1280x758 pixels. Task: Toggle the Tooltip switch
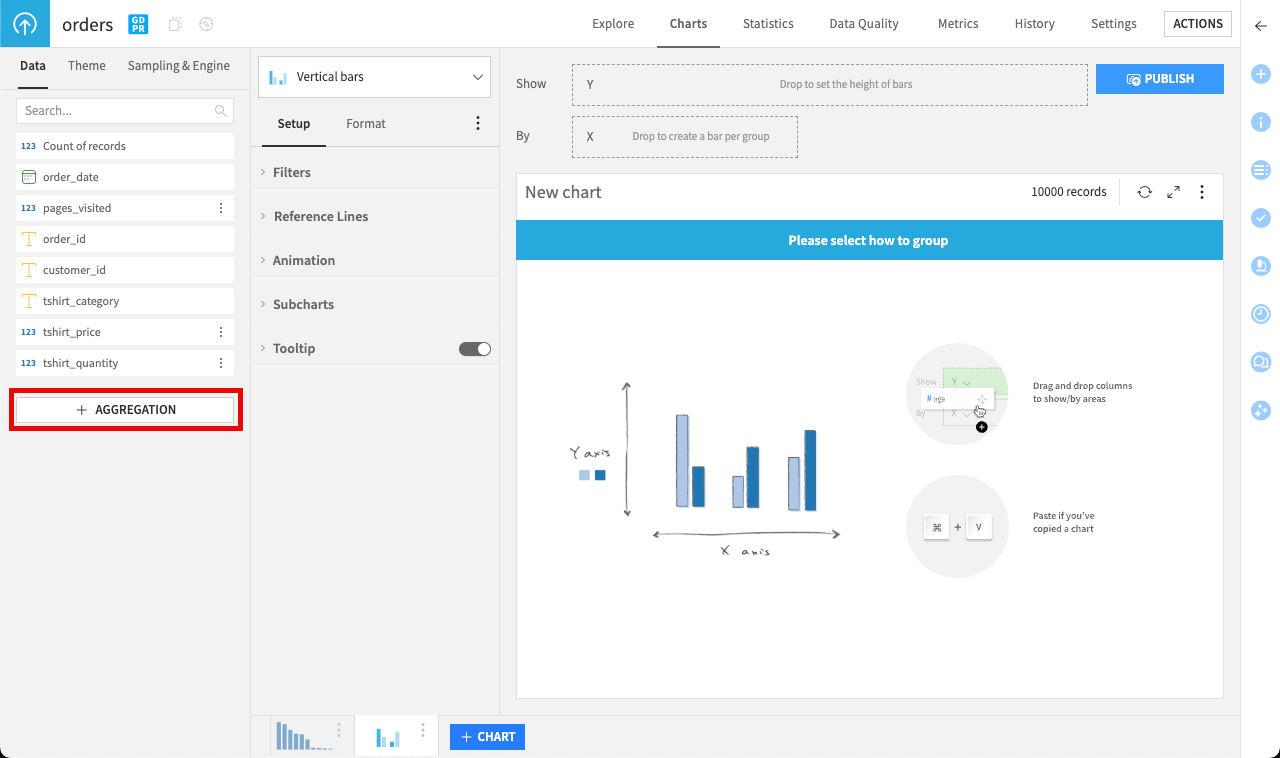pyautogui.click(x=475, y=349)
